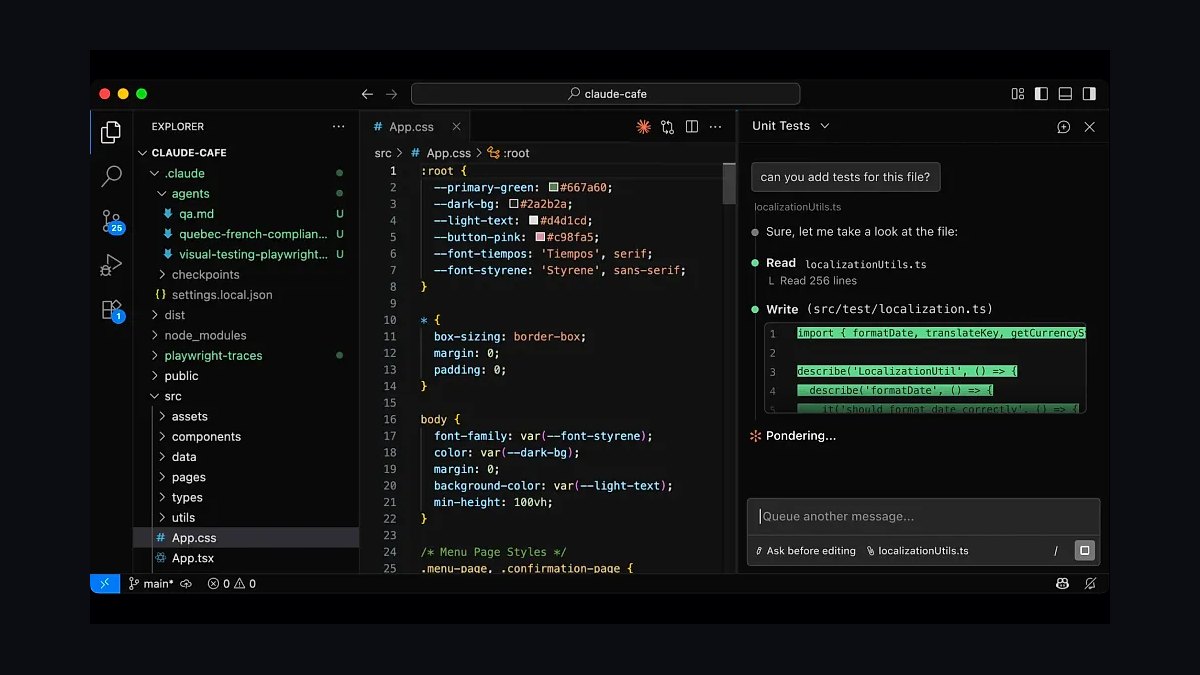
Task: Publish branch cloud icon in status bar
Action: tap(186, 584)
